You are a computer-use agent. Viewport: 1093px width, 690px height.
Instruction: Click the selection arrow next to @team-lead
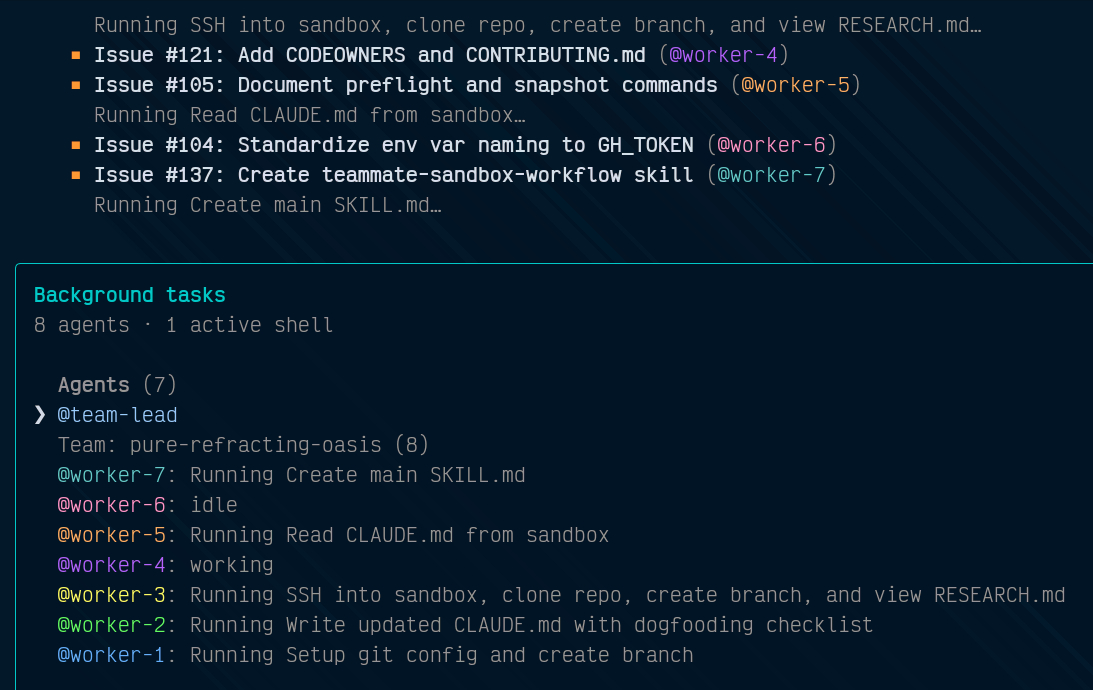tap(40, 415)
